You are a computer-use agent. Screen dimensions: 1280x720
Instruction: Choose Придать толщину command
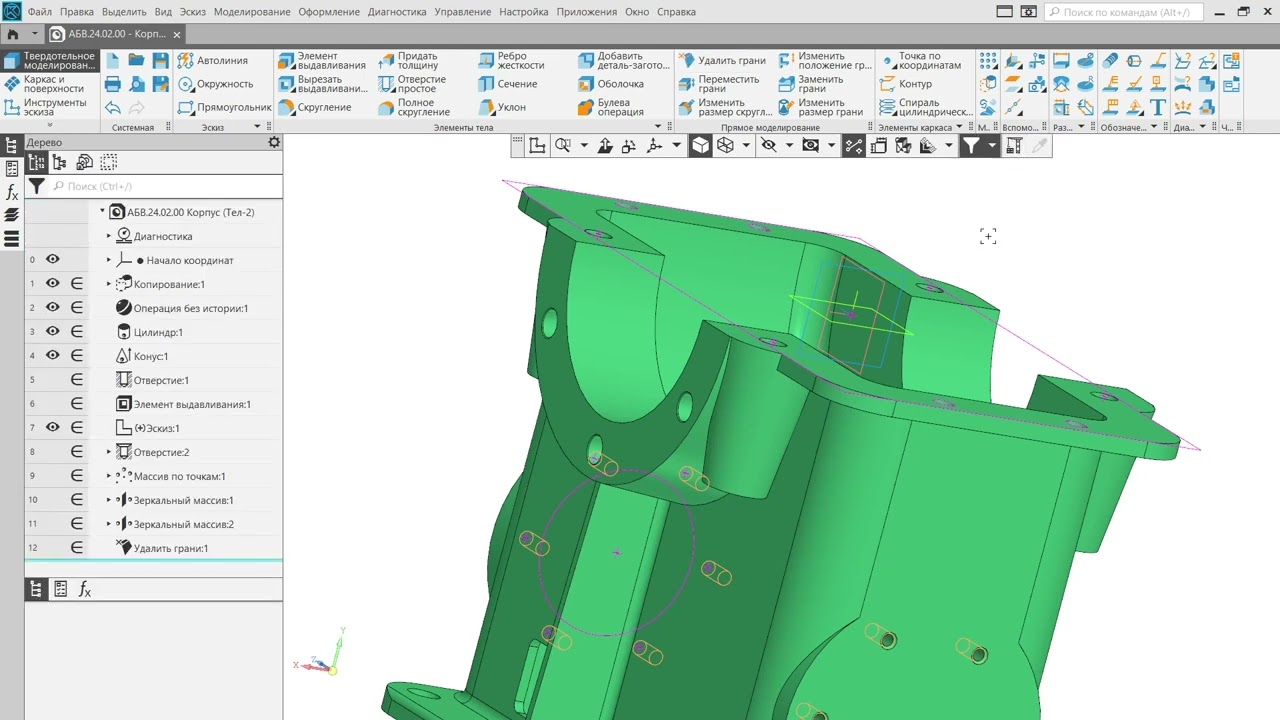(x=408, y=61)
